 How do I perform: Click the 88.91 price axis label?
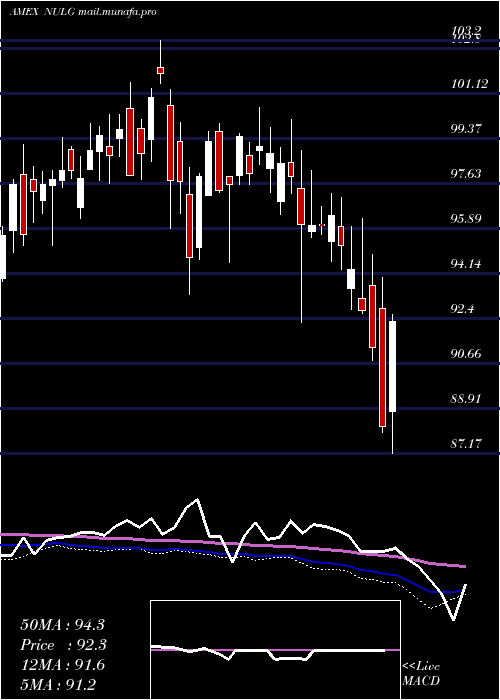(x=467, y=399)
